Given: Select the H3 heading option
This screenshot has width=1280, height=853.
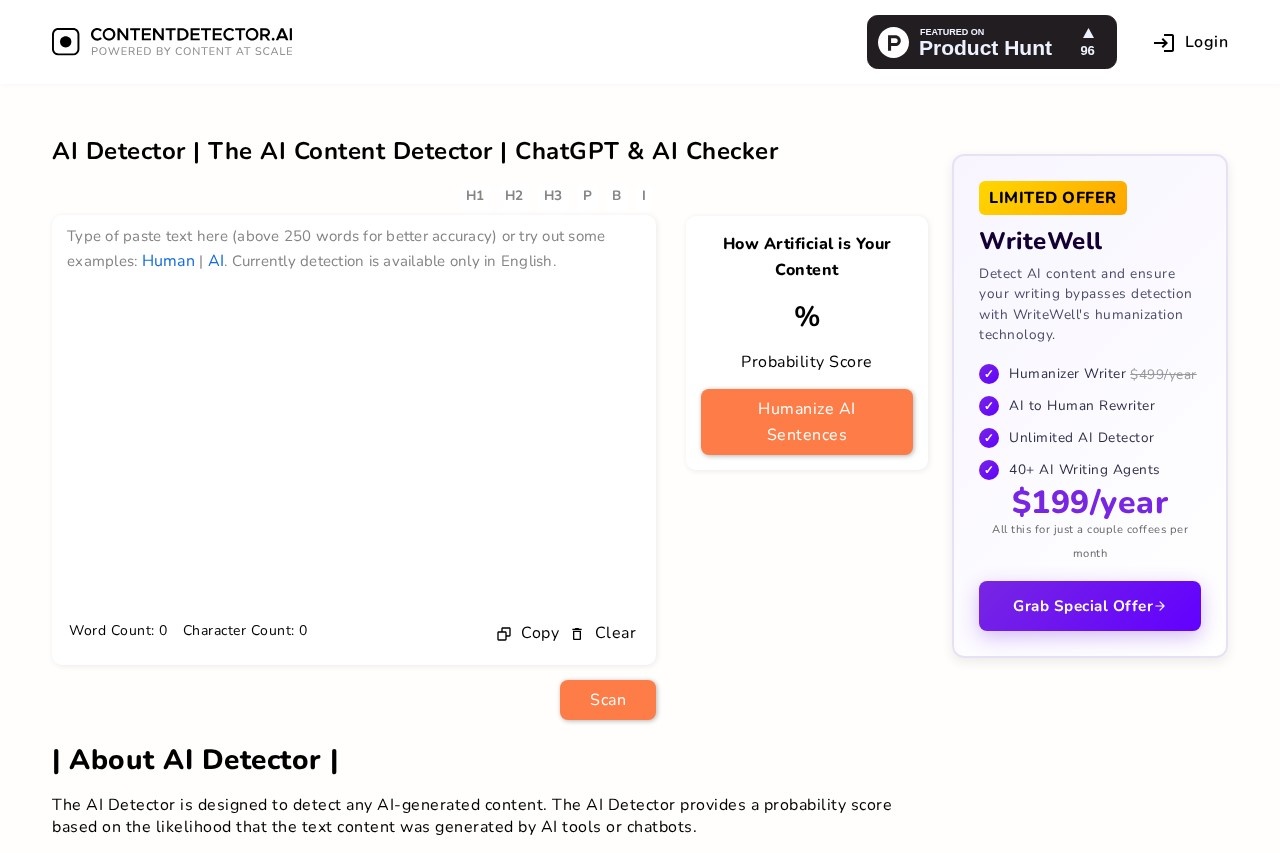Looking at the screenshot, I should coord(553,195).
